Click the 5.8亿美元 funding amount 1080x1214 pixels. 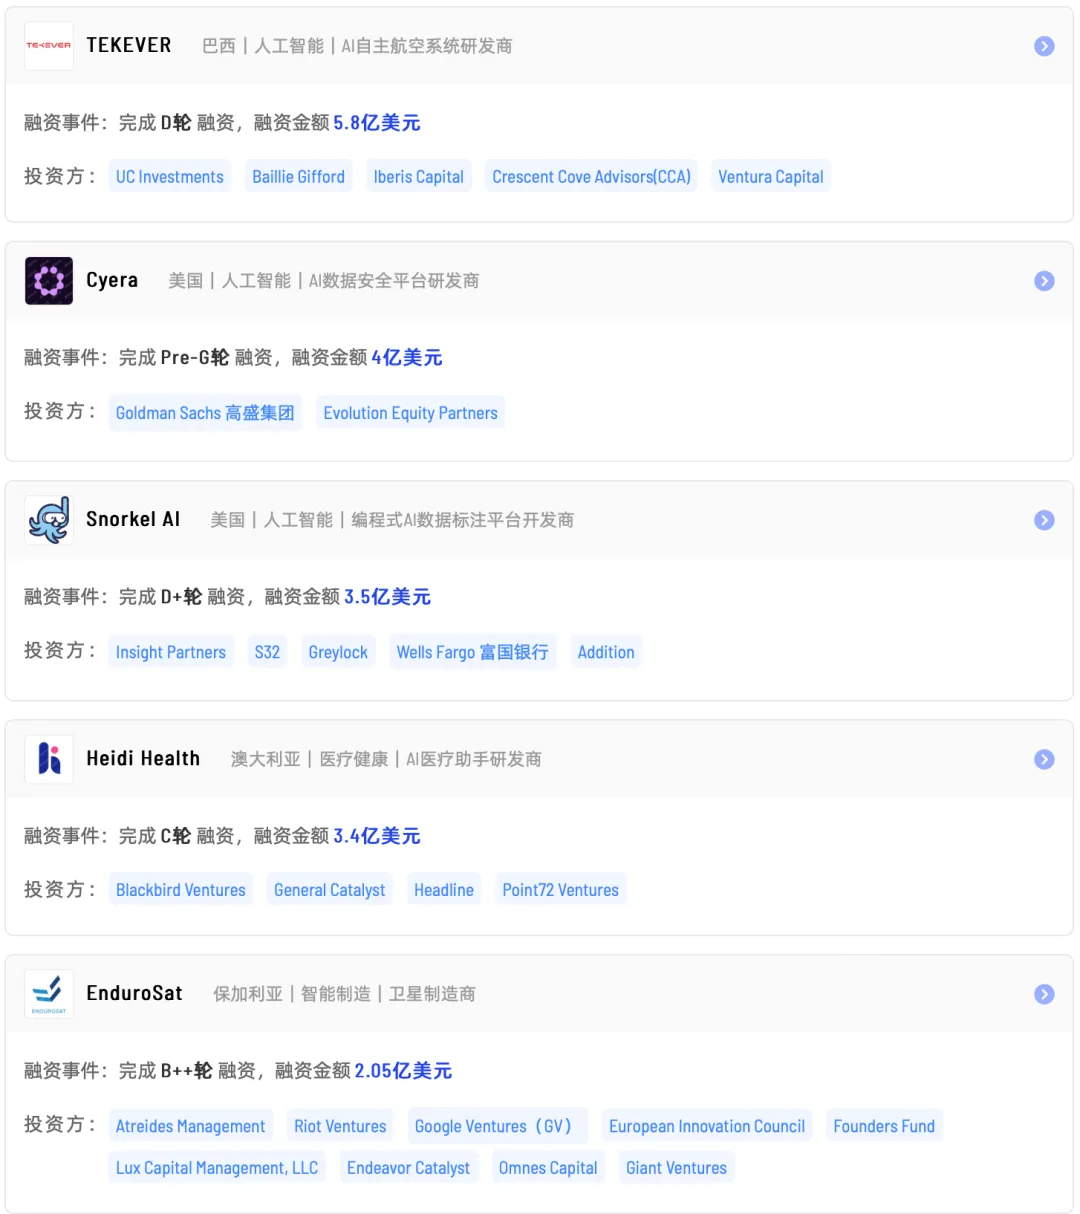377,123
